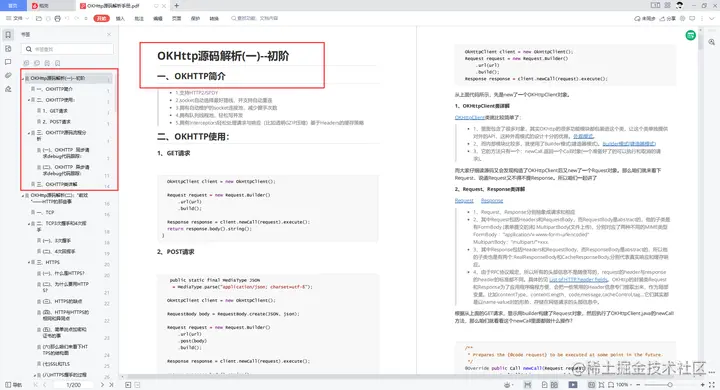Collapse bookmark 二、TCP3次握手和4次挥手 node
The height and width of the screenshot is (390, 720).
click(x=28, y=224)
